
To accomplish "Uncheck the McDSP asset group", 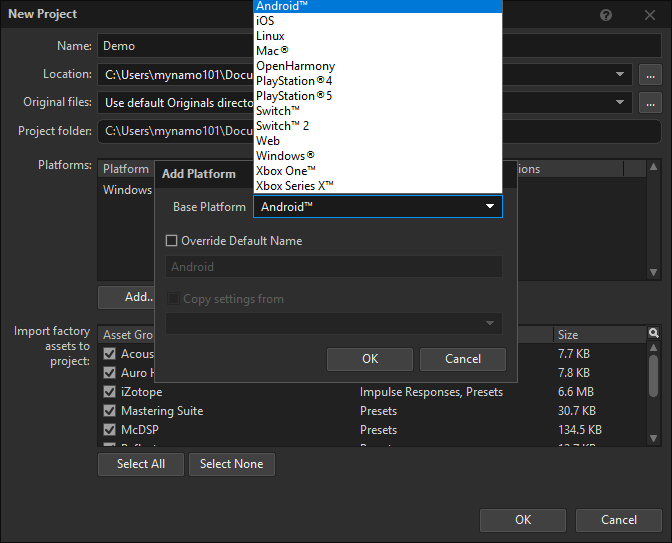I will point(110,429).
